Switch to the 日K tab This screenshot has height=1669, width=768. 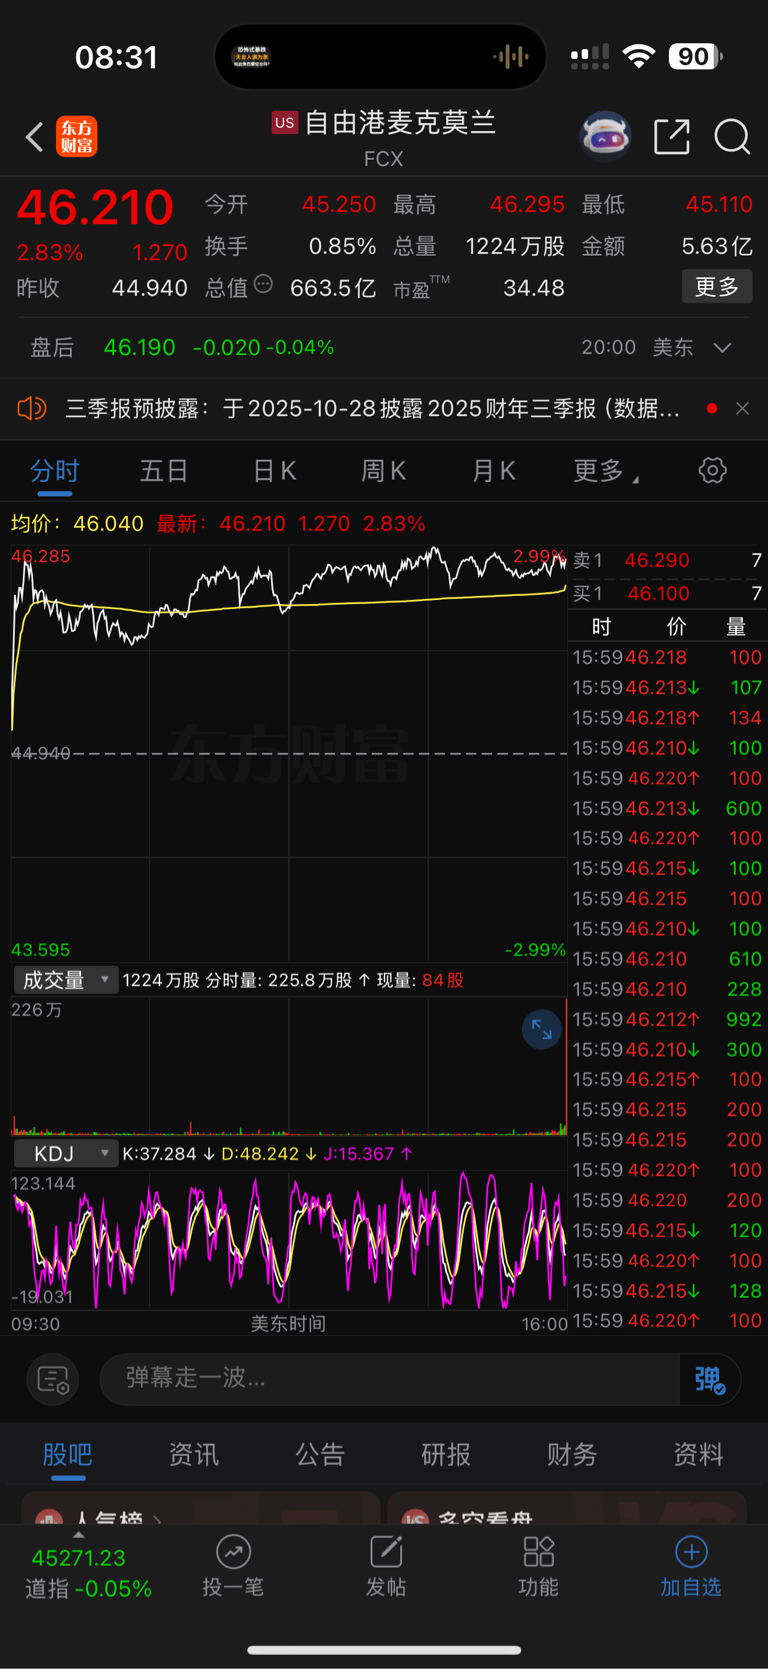click(275, 471)
